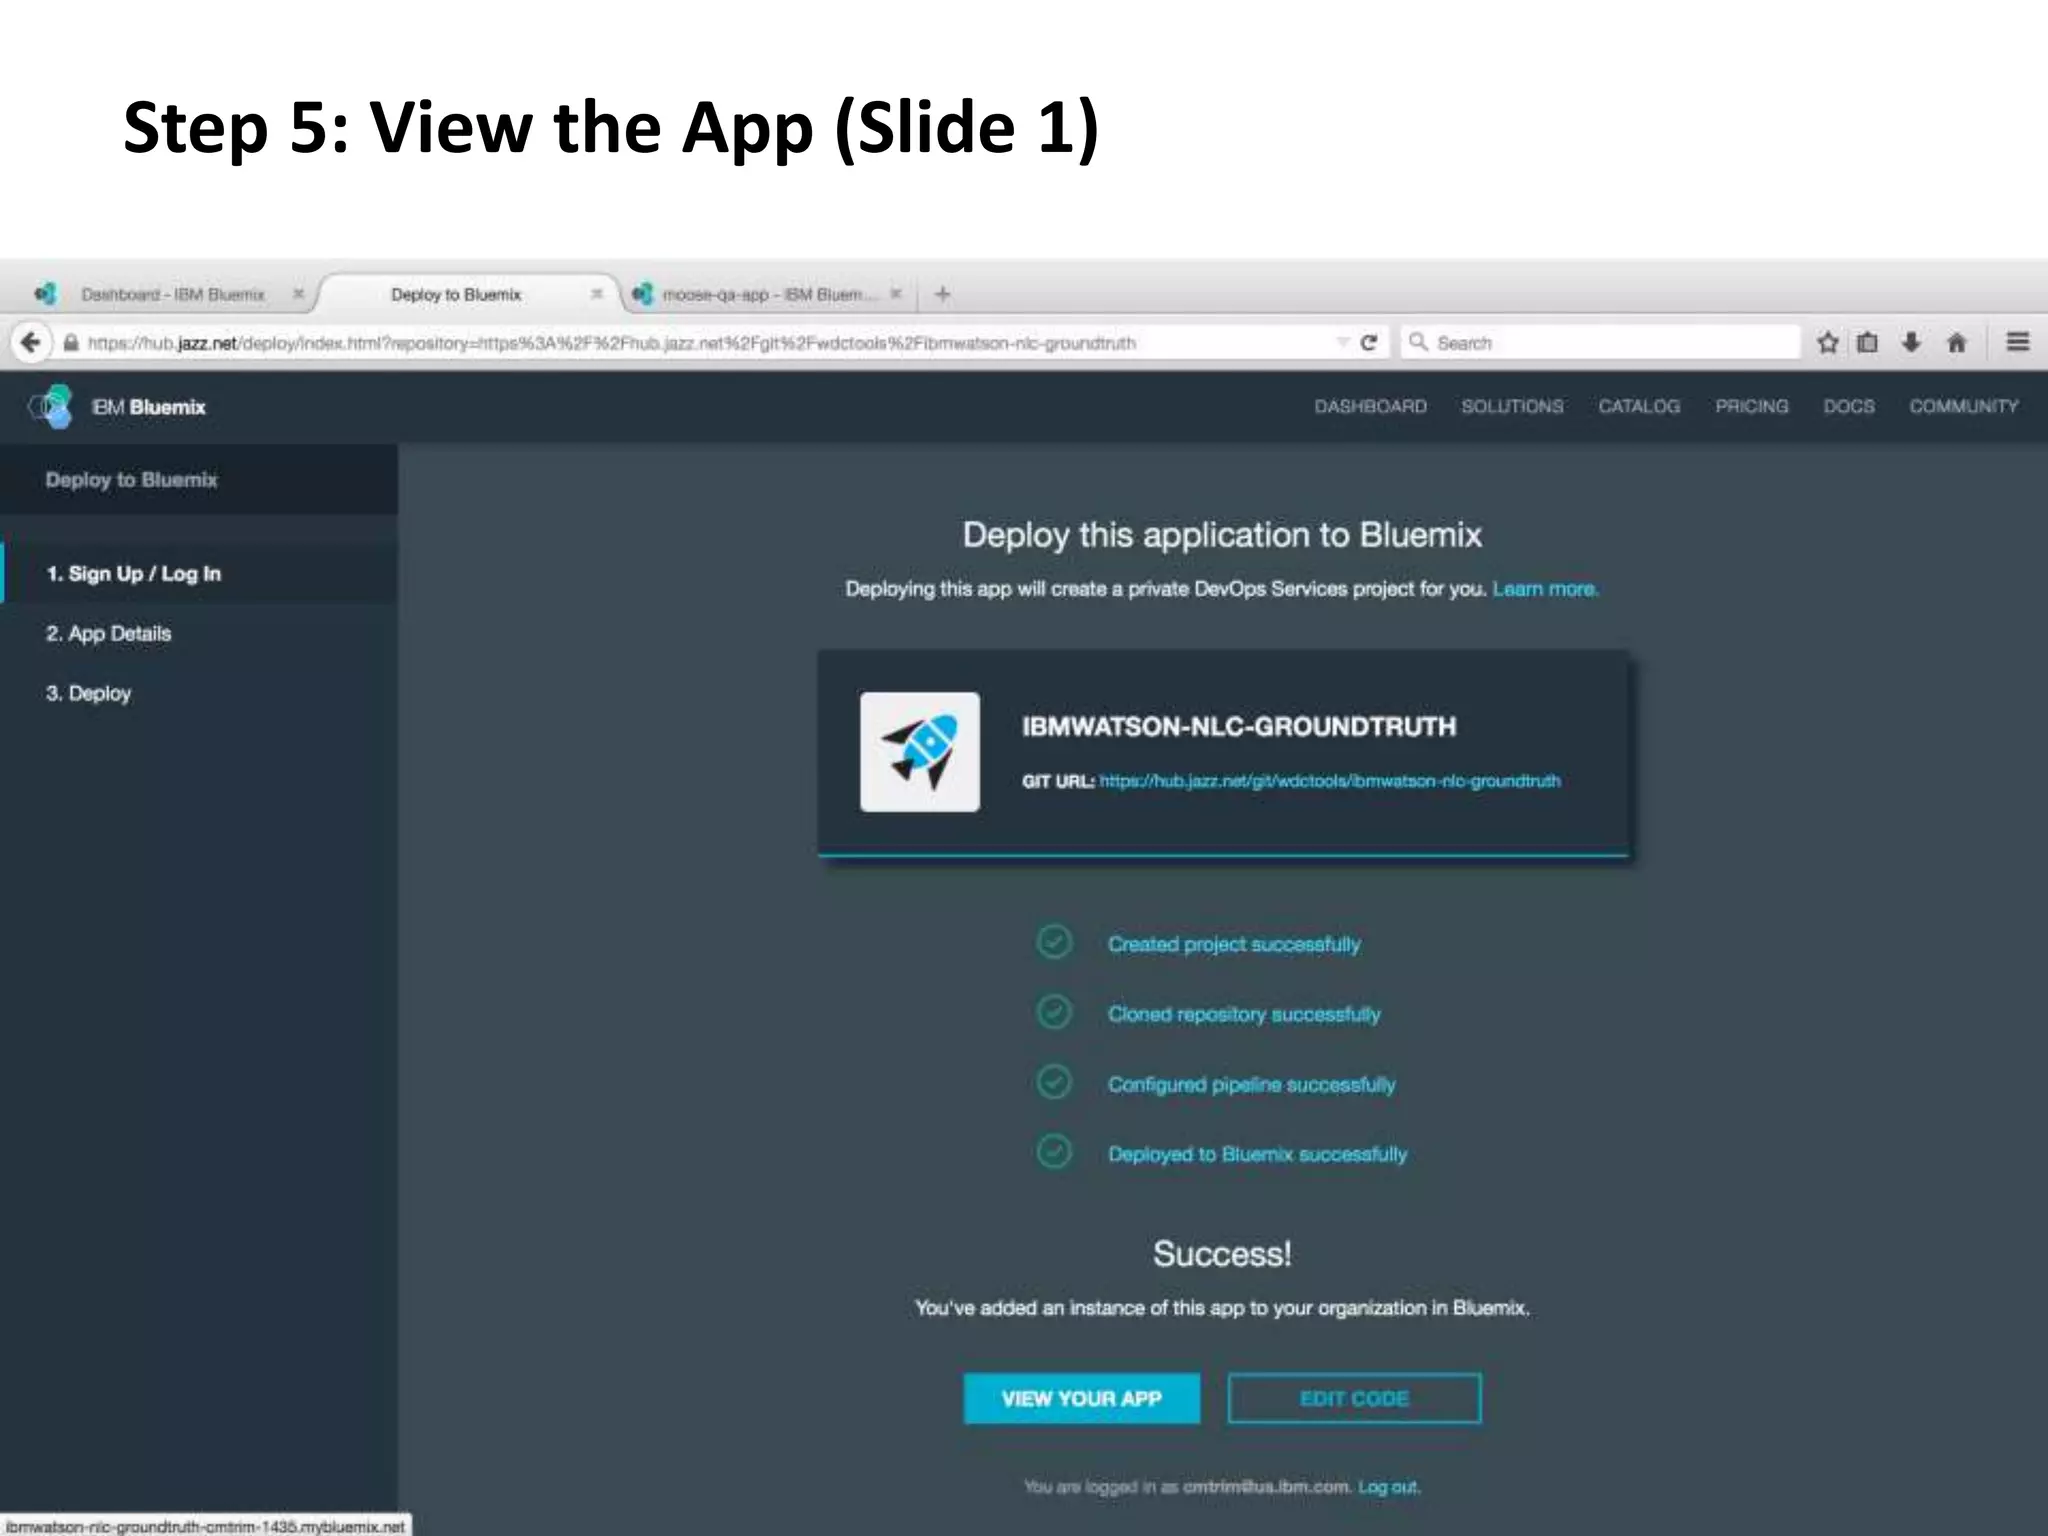Screen dimensions: 2048x1536
Task: Click the rocket app icon thumbnail
Action: [x=920, y=752]
